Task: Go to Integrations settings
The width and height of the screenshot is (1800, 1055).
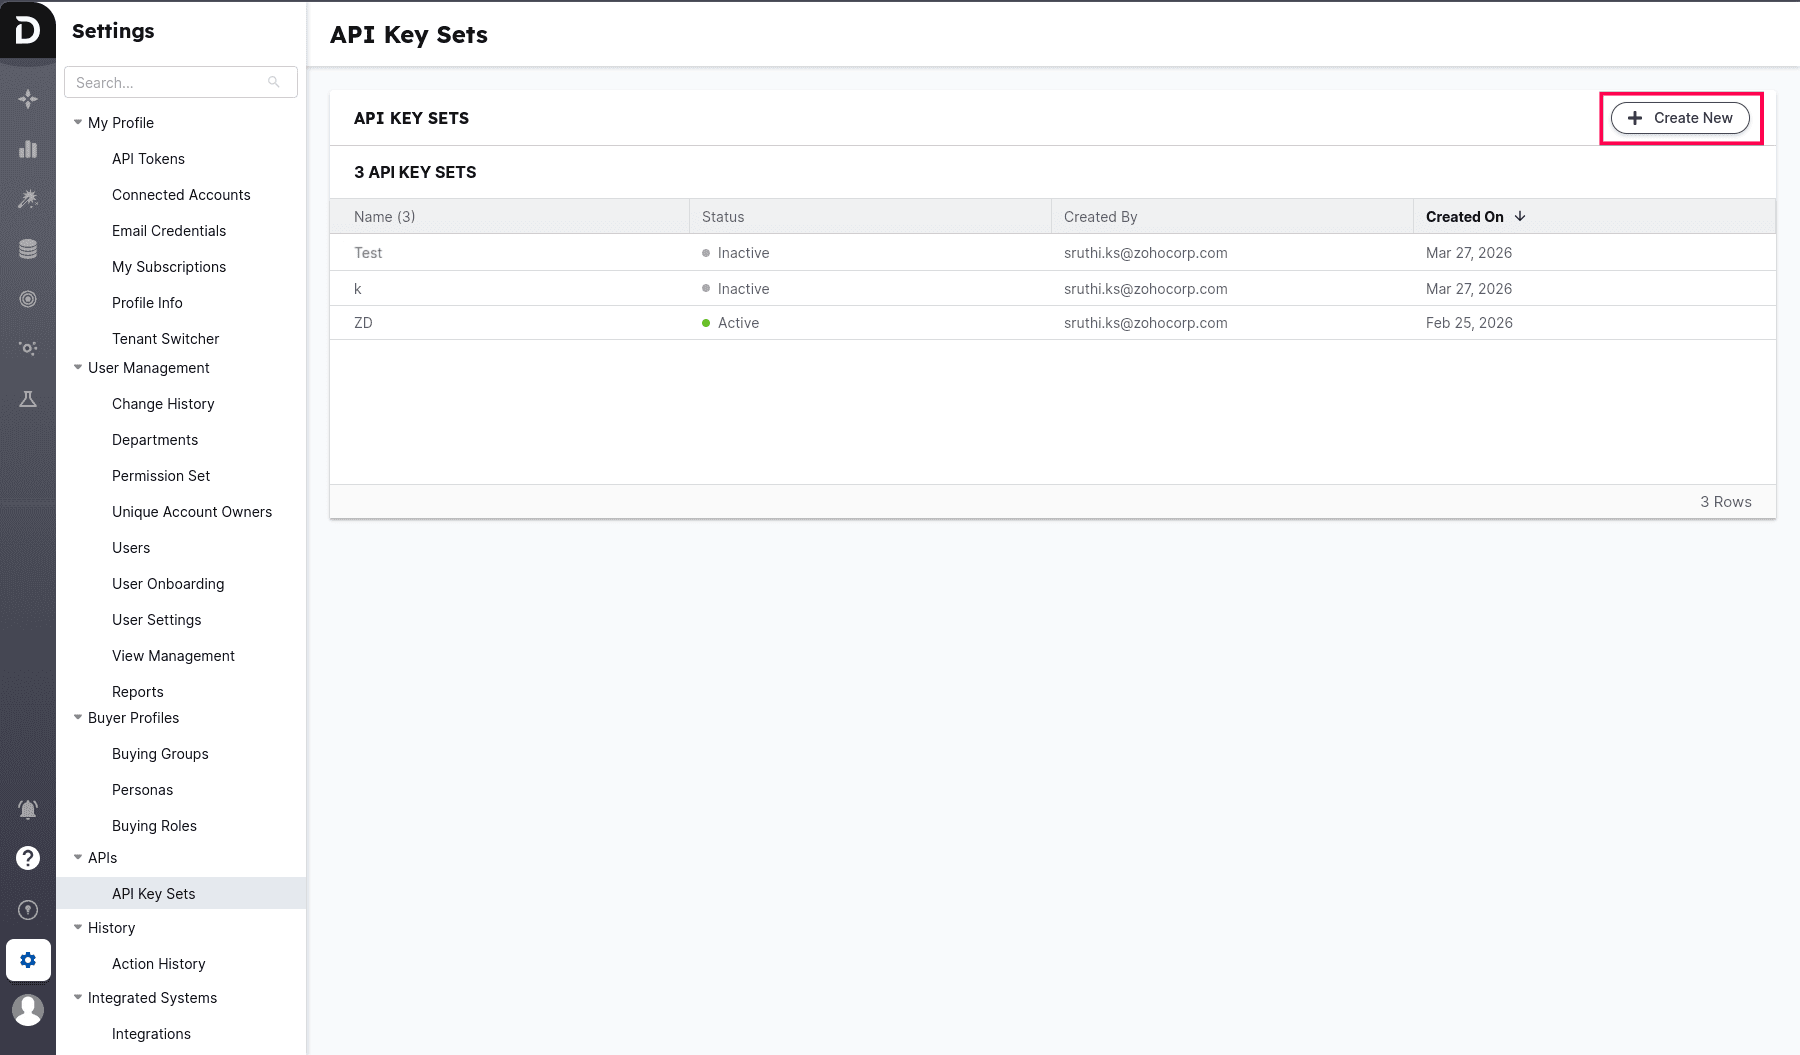Action: pyautogui.click(x=151, y=1034)
